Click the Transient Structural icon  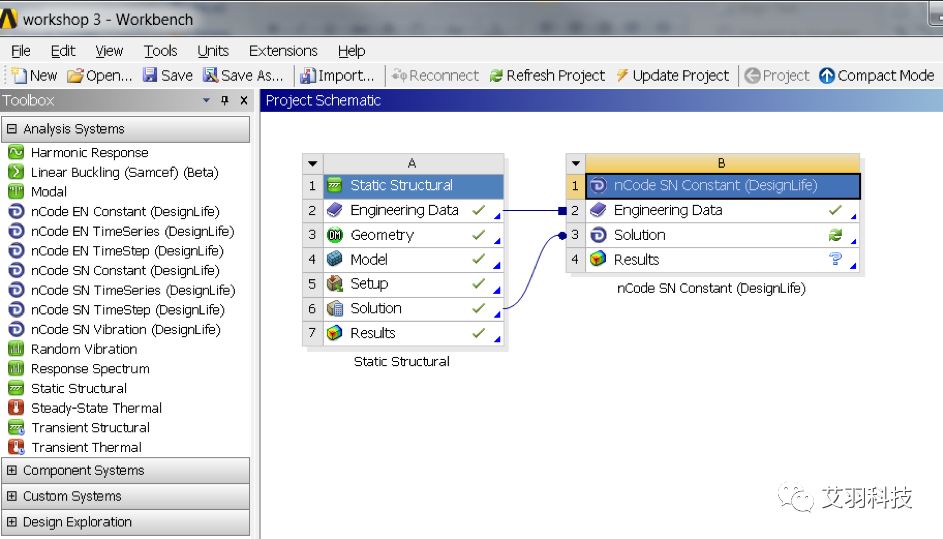[16, 428]
